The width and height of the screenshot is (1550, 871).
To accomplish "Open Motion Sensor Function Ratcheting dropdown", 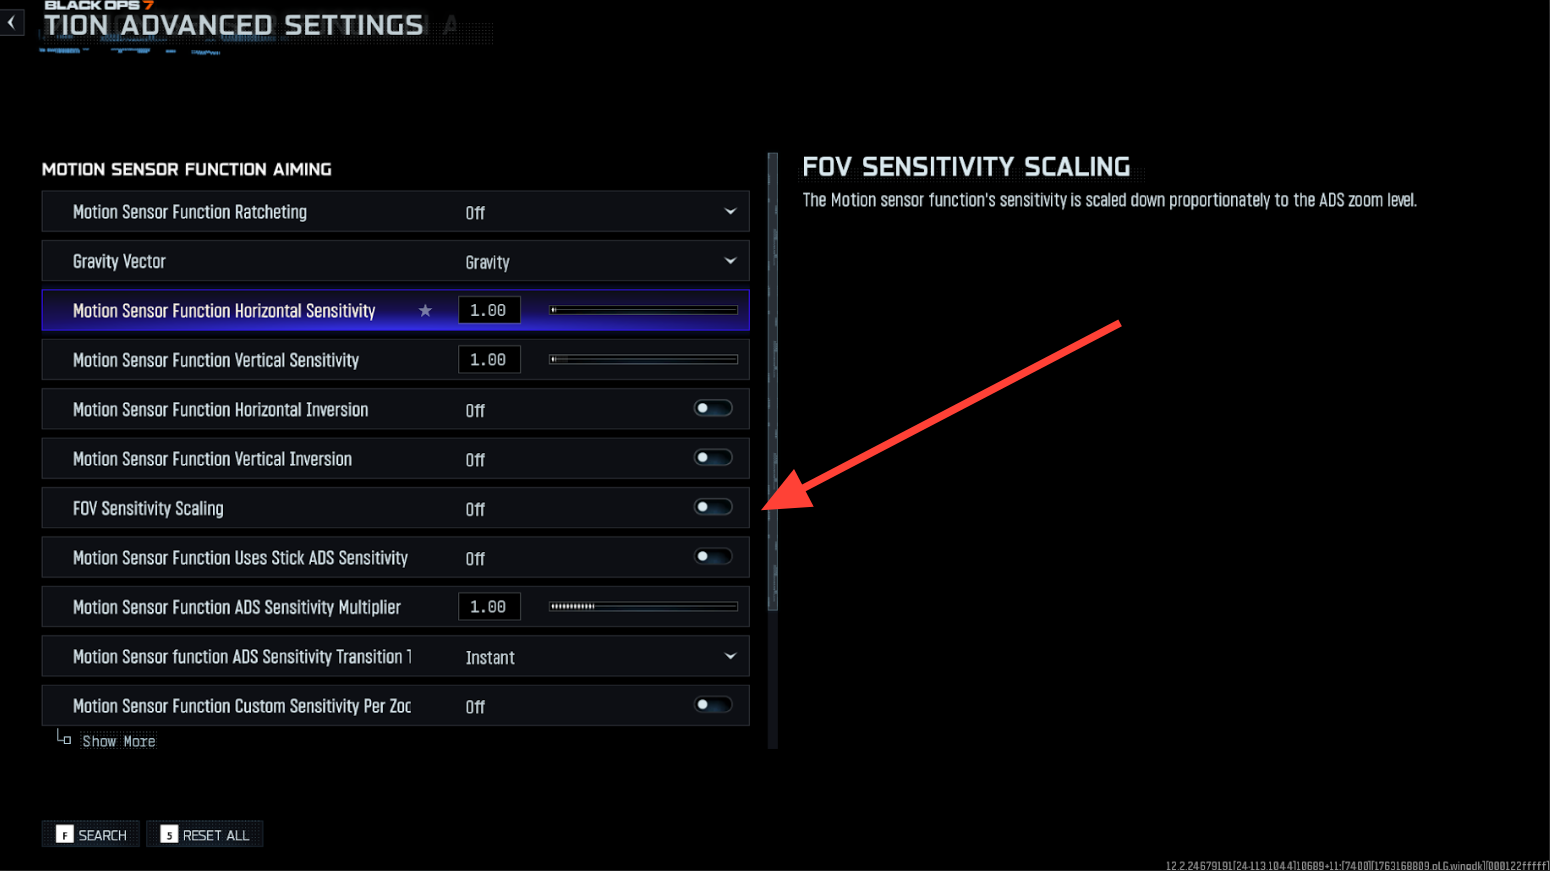I will pyautogui.click(x=730, y=212).
